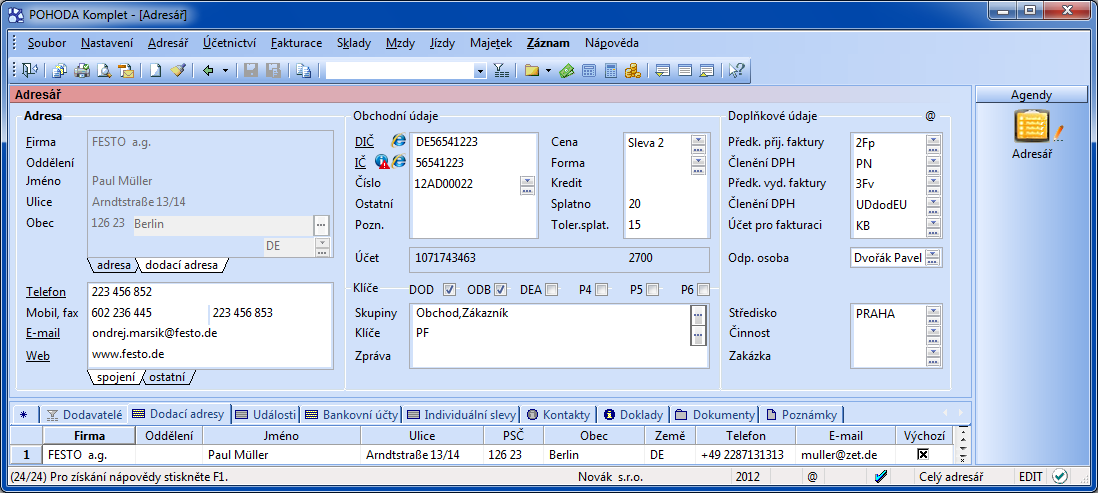Click the duplicate record toolbar icon

(303, 70)
